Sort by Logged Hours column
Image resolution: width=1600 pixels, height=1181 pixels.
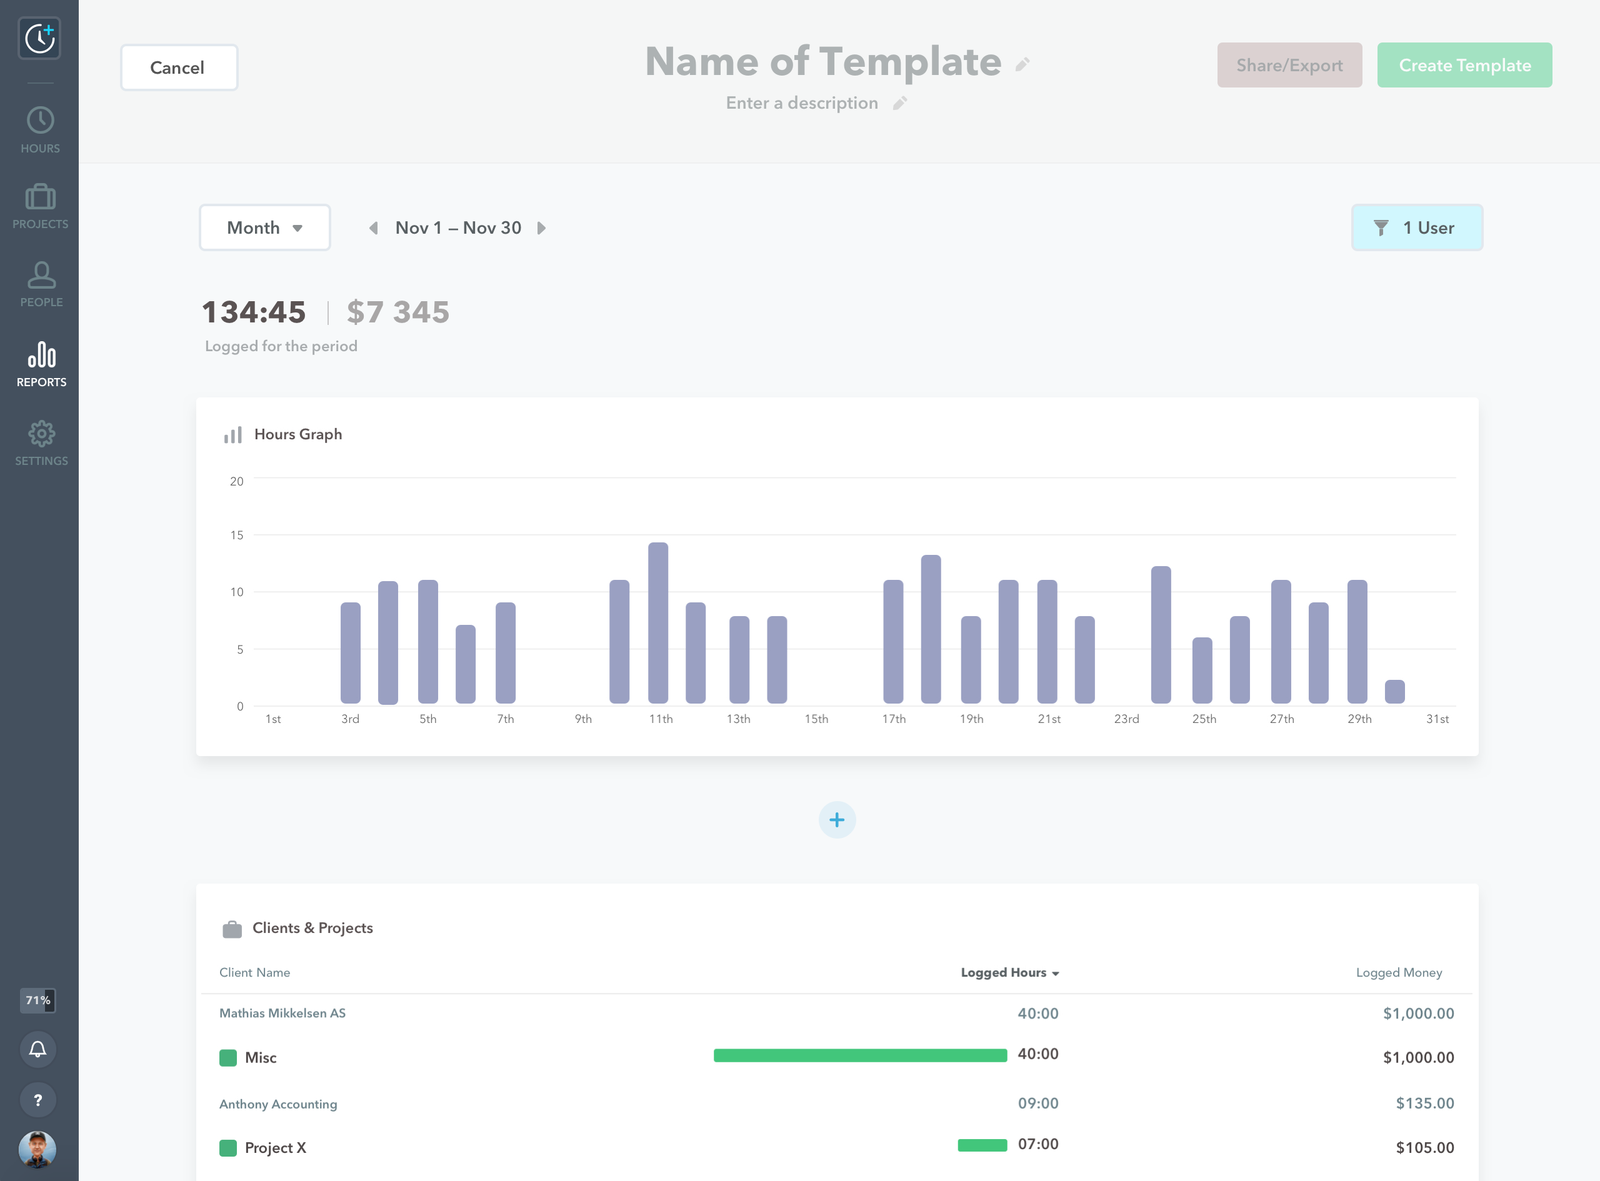[1009, 972]
